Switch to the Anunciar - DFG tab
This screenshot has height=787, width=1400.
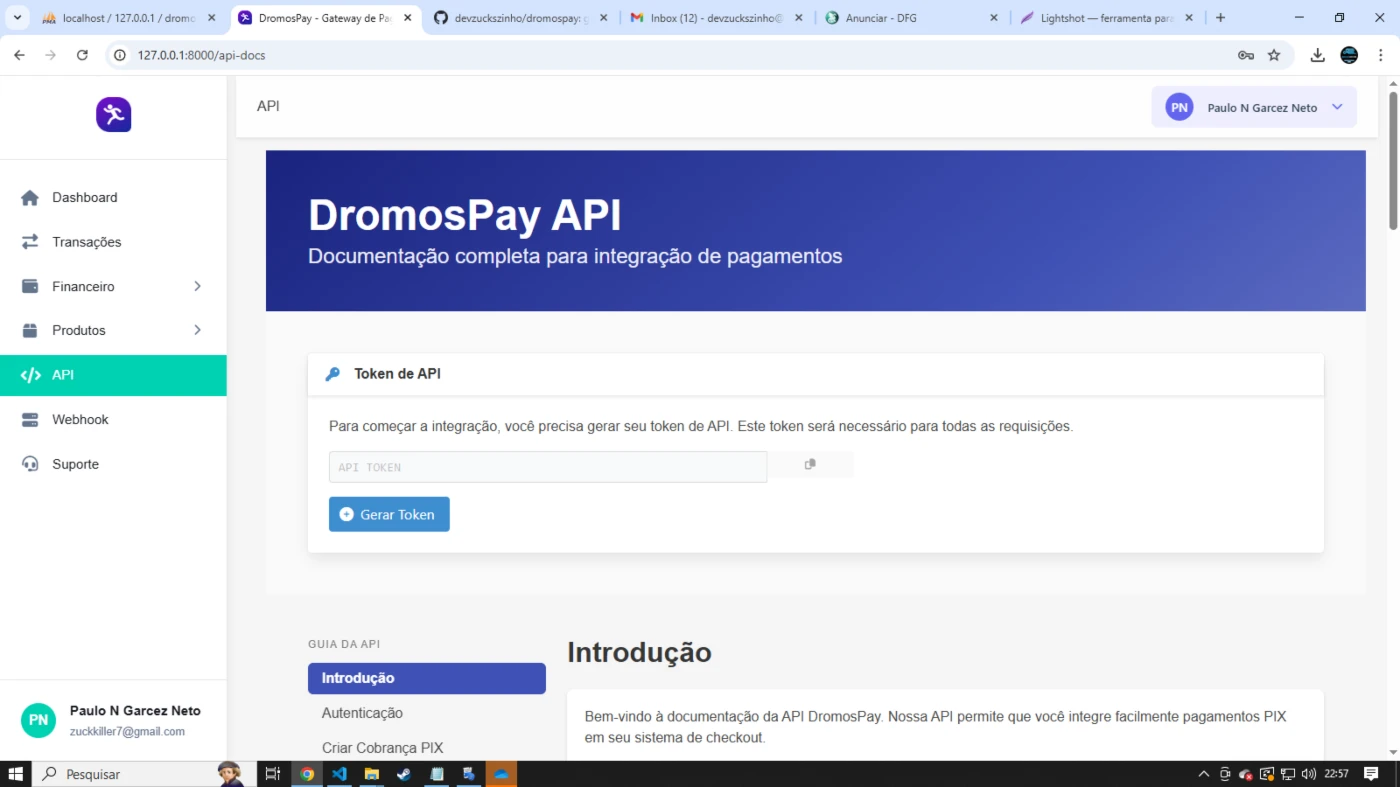point(908,18)
